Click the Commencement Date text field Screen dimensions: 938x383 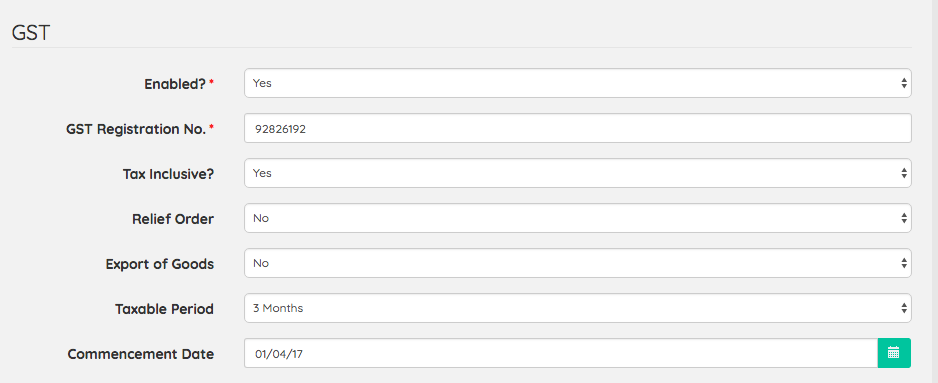coord(561,353)
